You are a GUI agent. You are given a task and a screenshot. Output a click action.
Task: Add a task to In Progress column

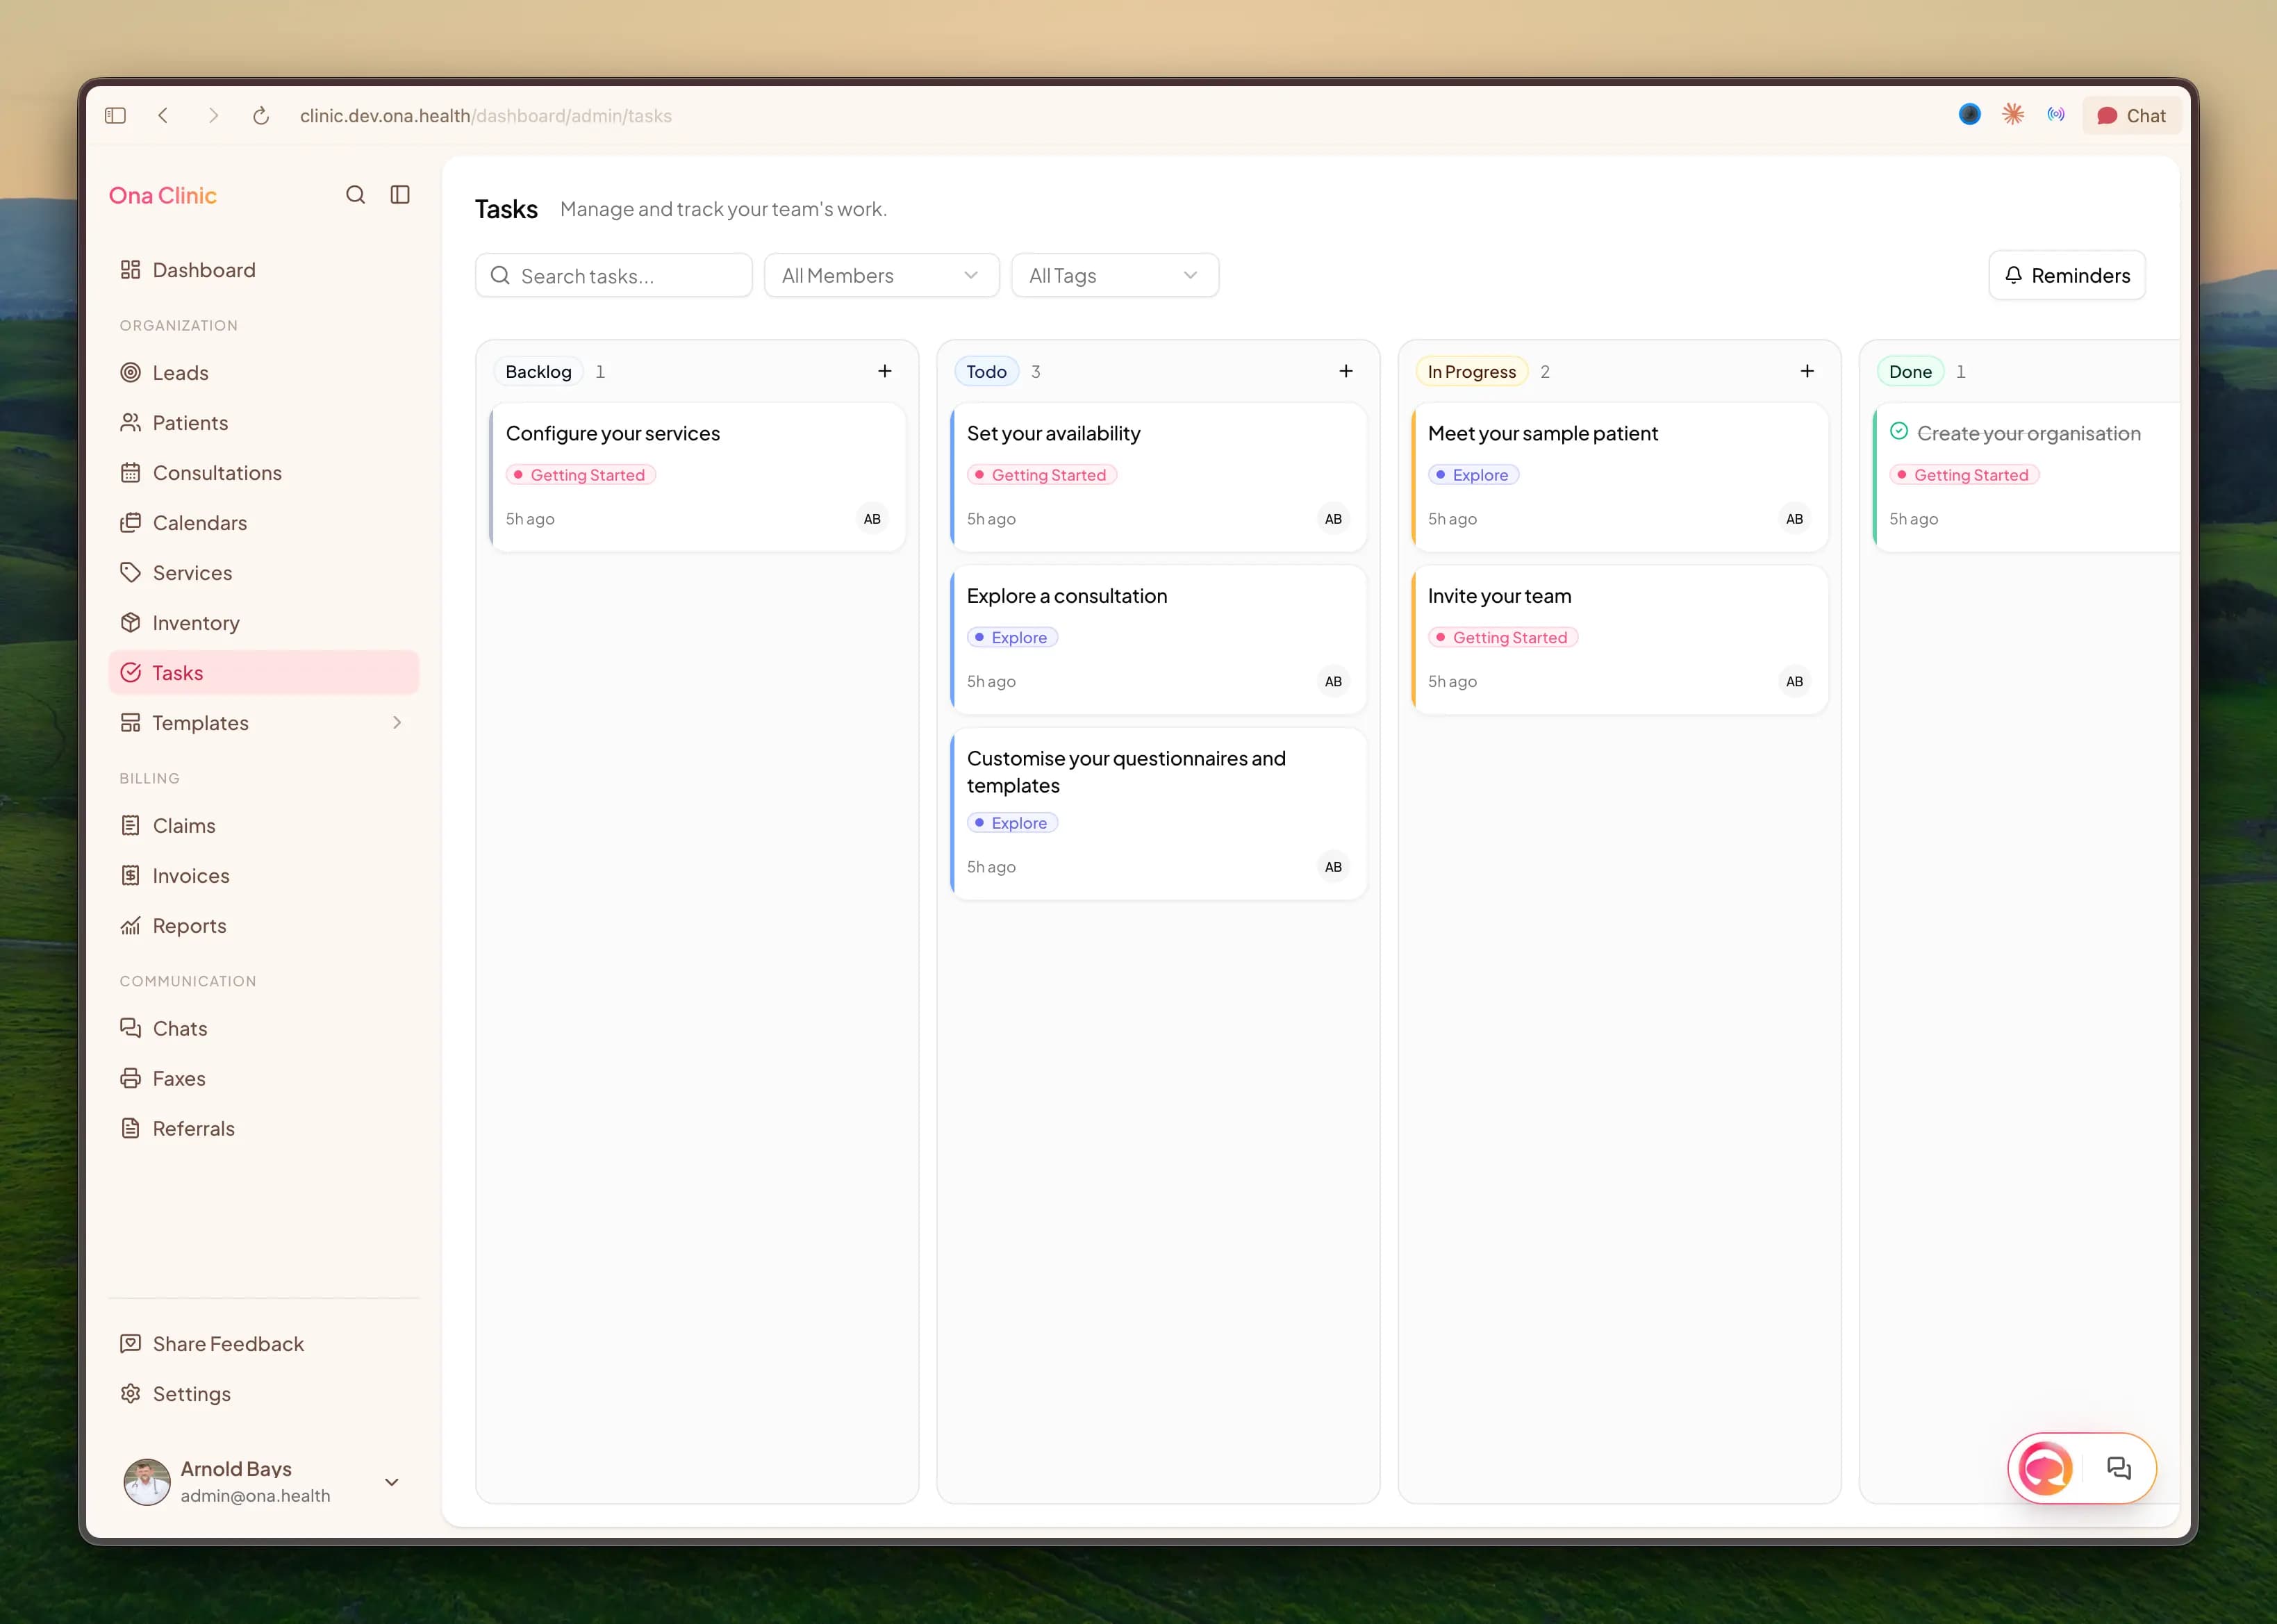click(x=1807, y=371)
